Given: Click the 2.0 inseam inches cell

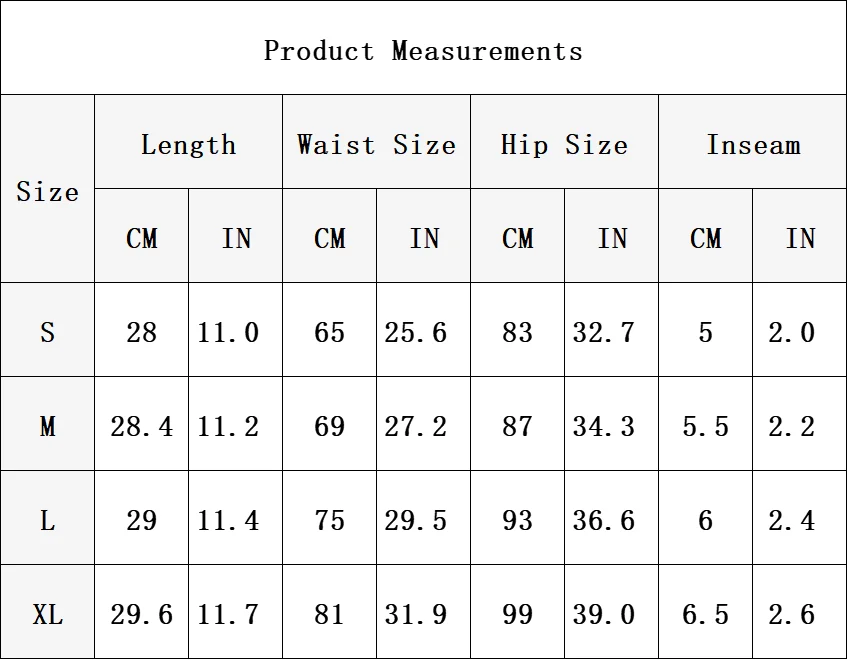Looking at the screenshot, I should click(x=799, y=329).
